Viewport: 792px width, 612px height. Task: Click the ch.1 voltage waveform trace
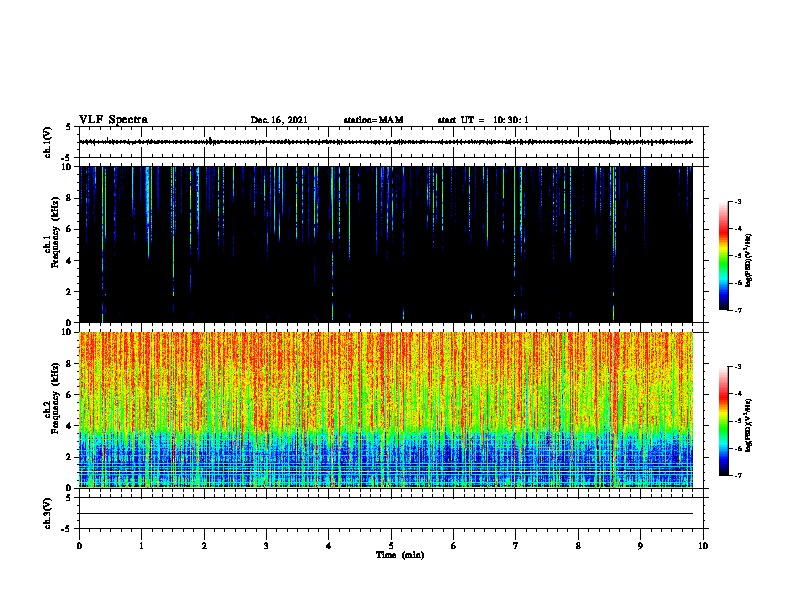pyautogui.click(x=386, y=142)
